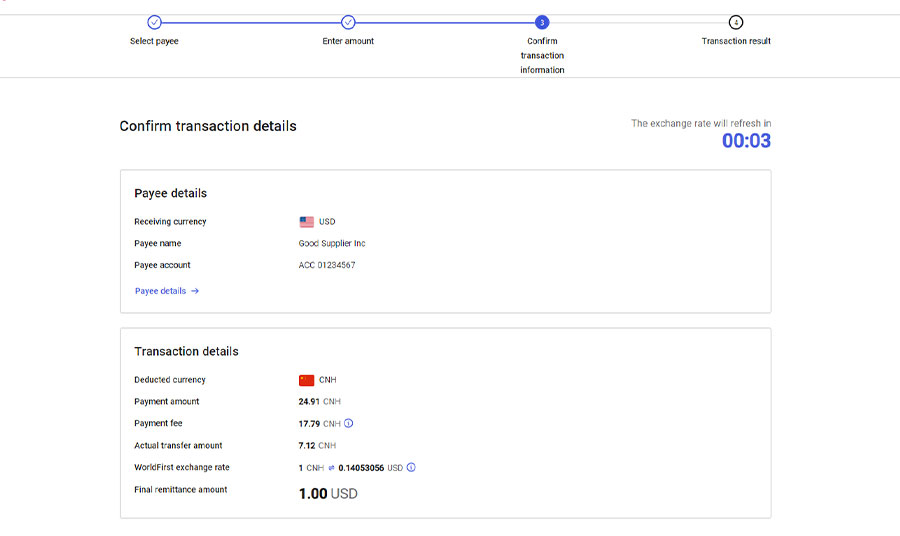
Task: Click the Select payee step checkmark circle
Action: 154,22
